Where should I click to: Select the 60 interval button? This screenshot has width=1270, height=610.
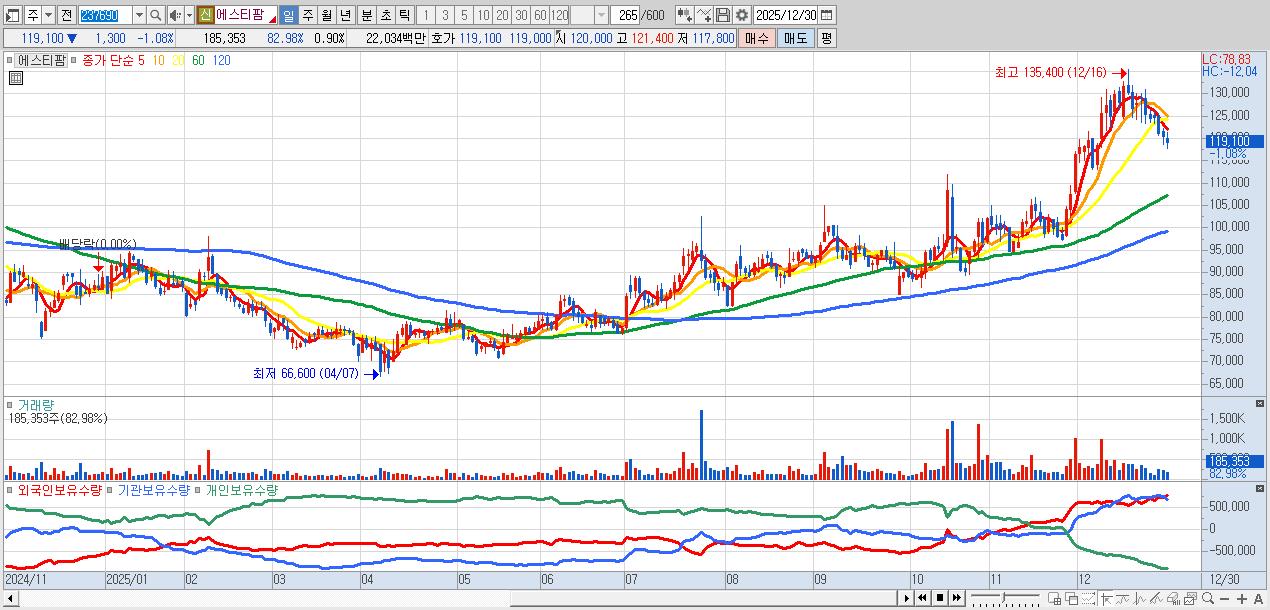[540, 15]
